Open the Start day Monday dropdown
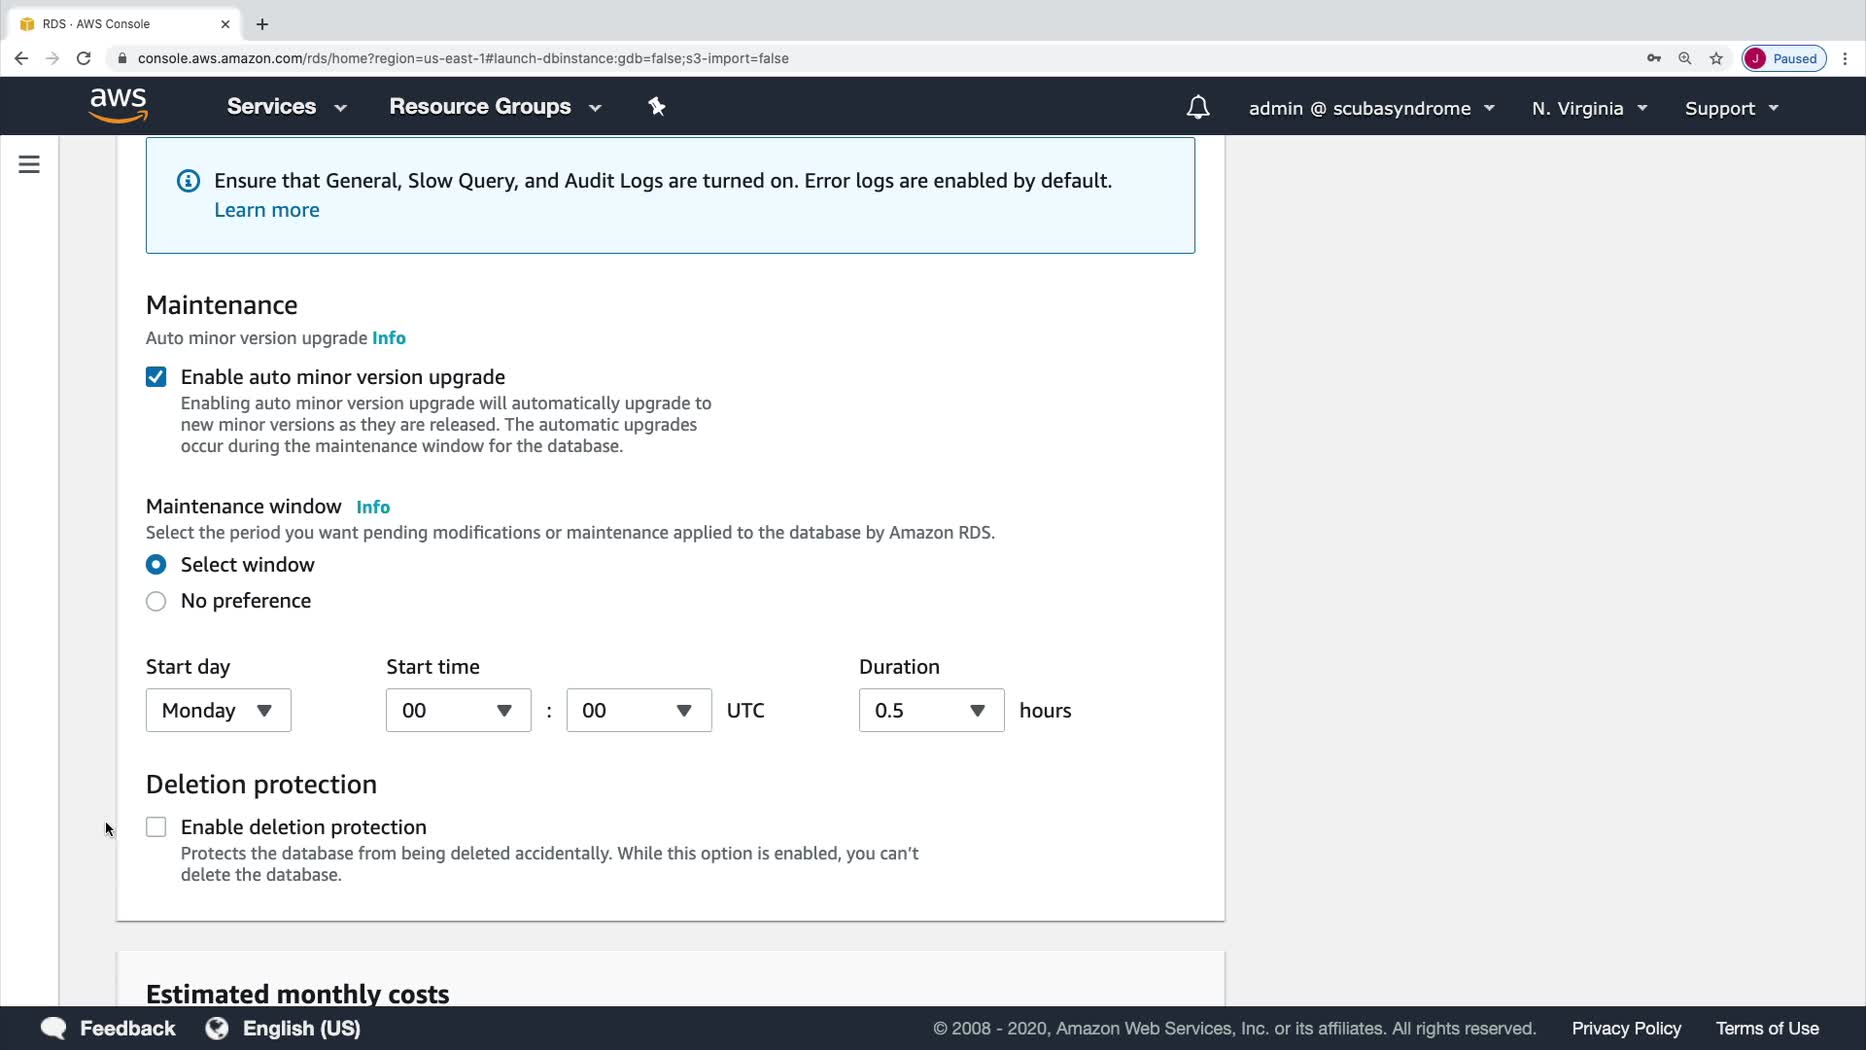The height and width of the screenshot is (1050, 1866). point(218,710)
